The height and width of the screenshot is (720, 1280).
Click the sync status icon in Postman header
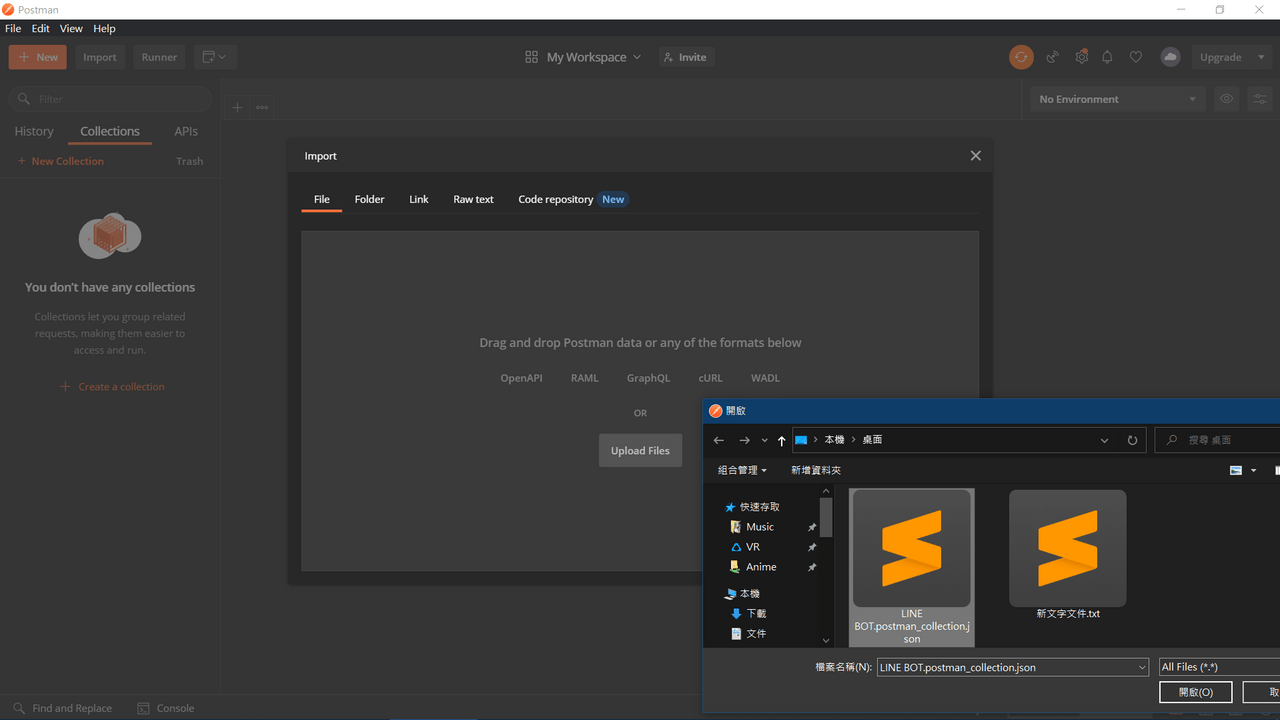point(1021,57)
